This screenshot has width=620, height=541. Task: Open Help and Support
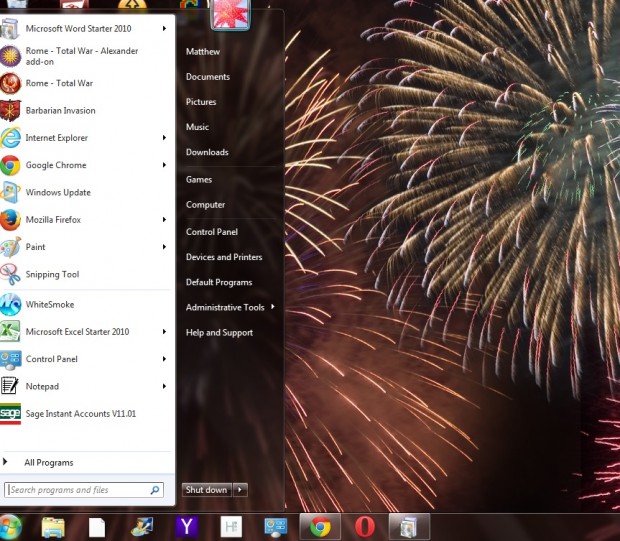[x=219, y=333]
